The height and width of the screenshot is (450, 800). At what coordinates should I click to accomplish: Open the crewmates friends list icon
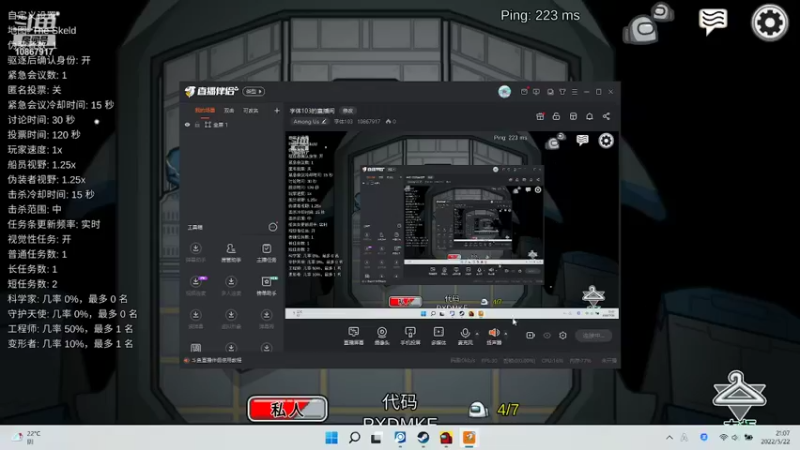tap(647, 23)
